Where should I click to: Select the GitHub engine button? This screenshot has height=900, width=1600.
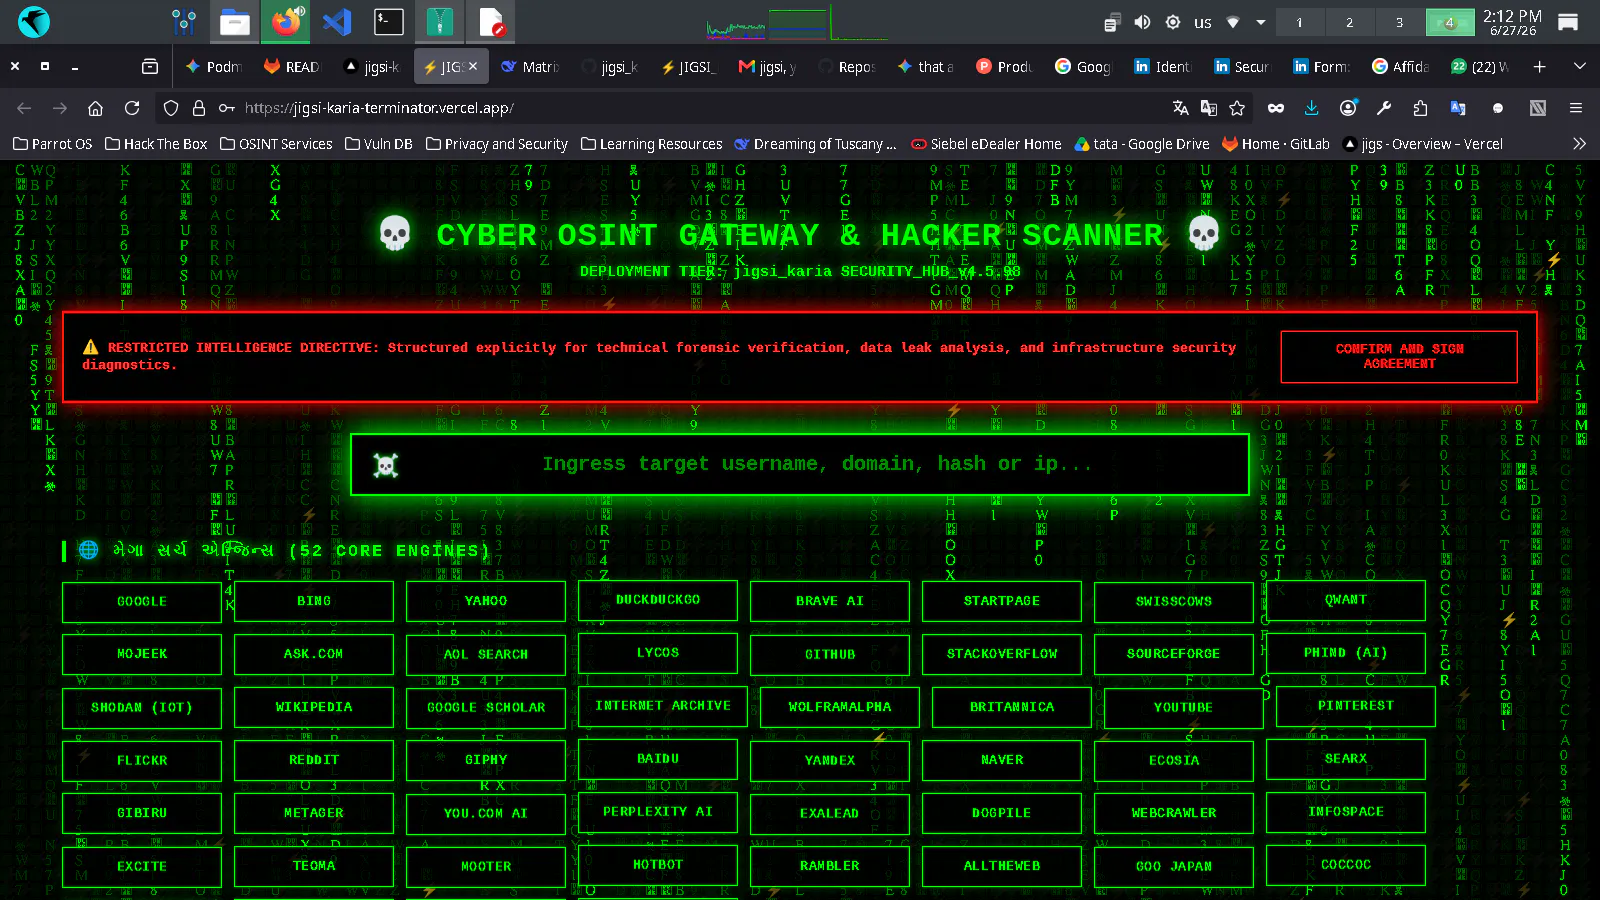[x=830, y=654]
